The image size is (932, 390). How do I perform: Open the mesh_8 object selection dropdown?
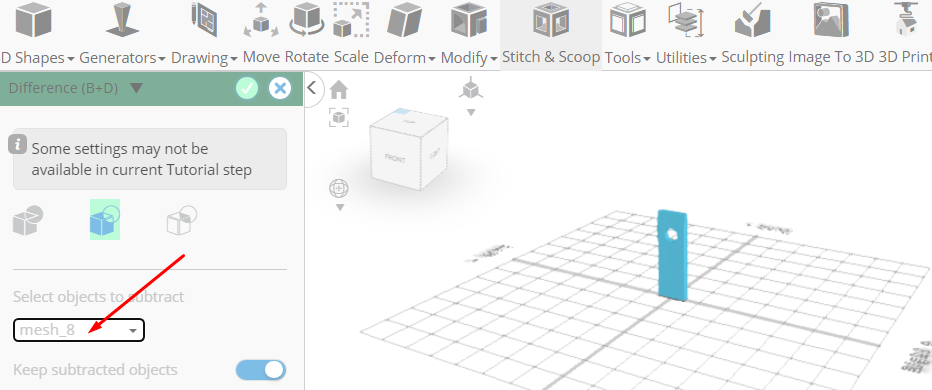point(78,330)
